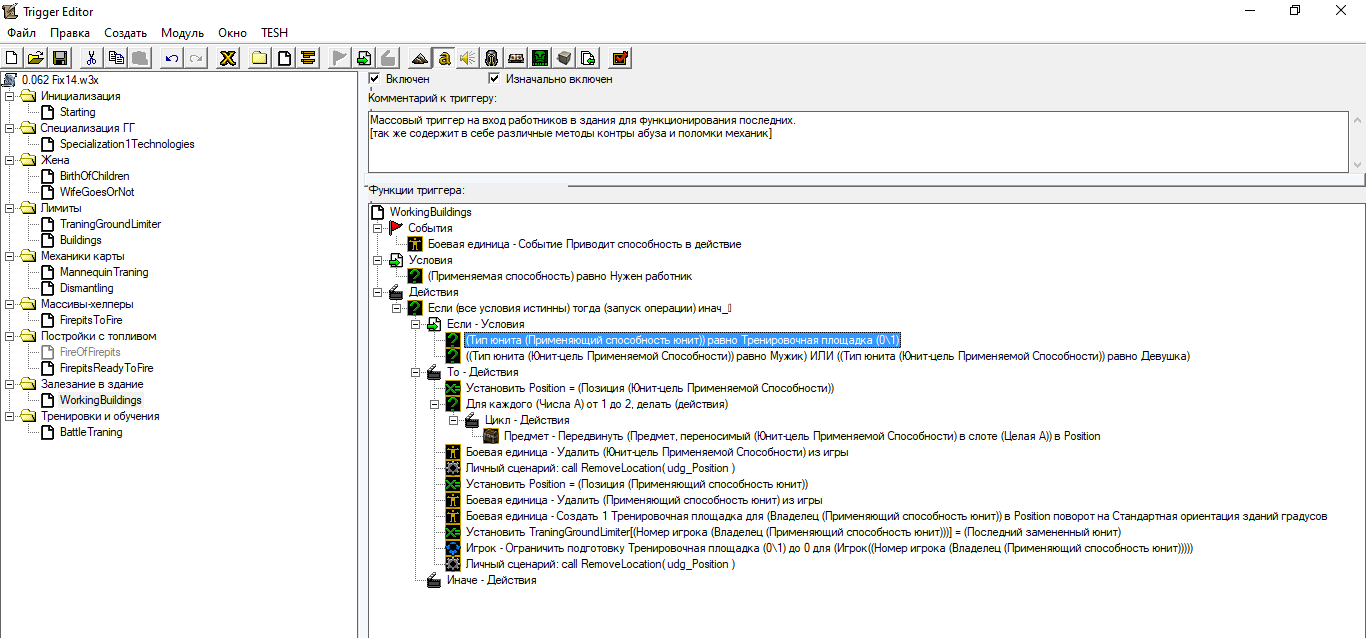The width and height of the screenshot is (1368, 638).
Task: Open Object Manager cube icon
Action: (564, 58)
